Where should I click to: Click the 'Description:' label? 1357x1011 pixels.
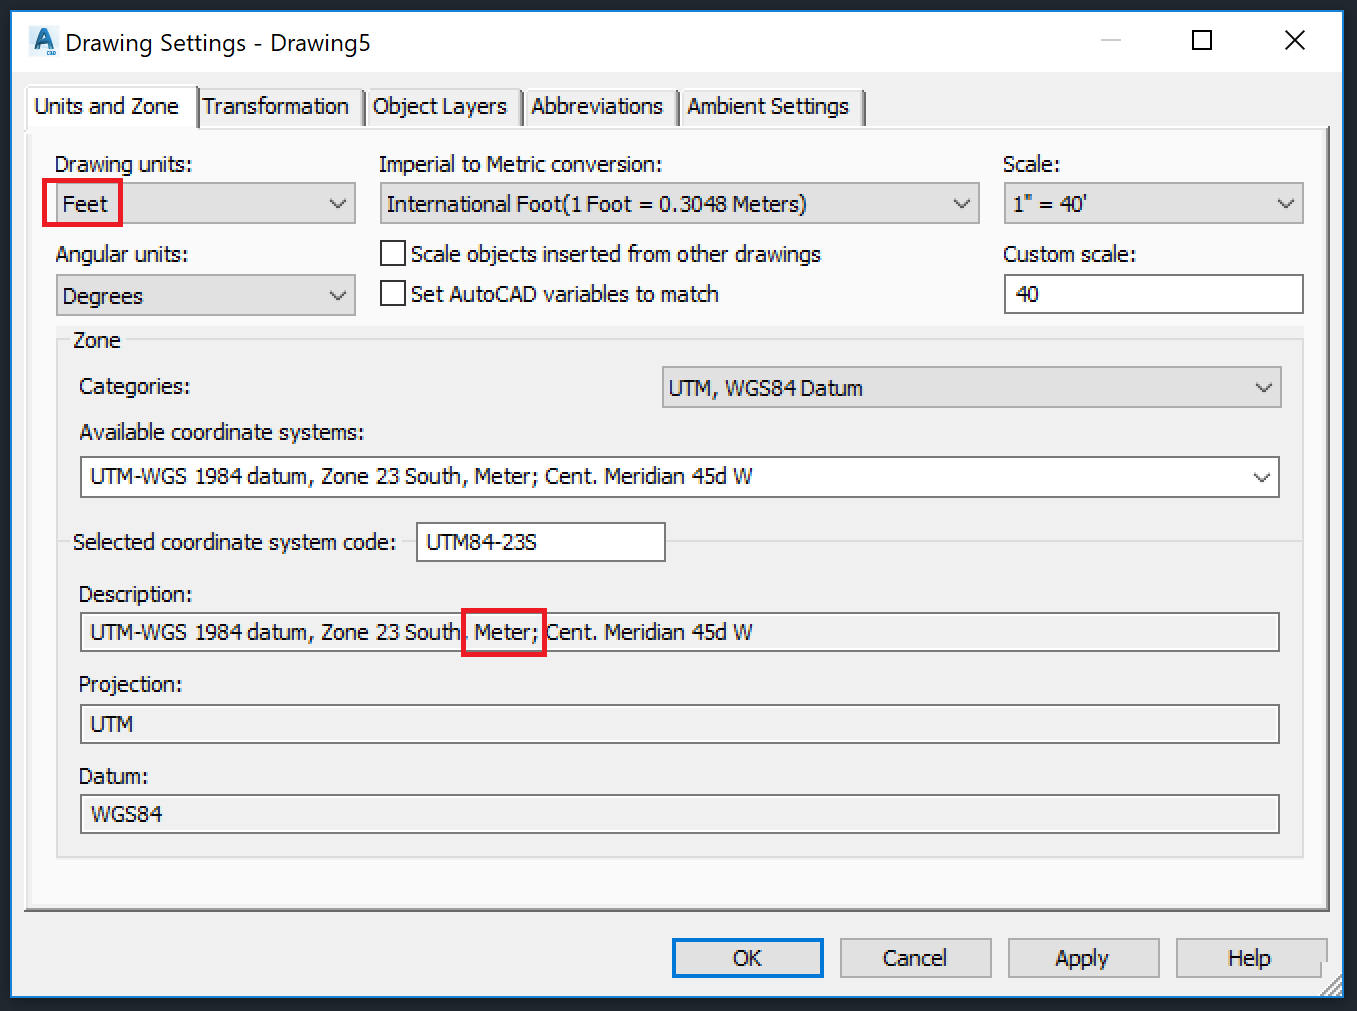pyautogui.click(x=135, y=594)
